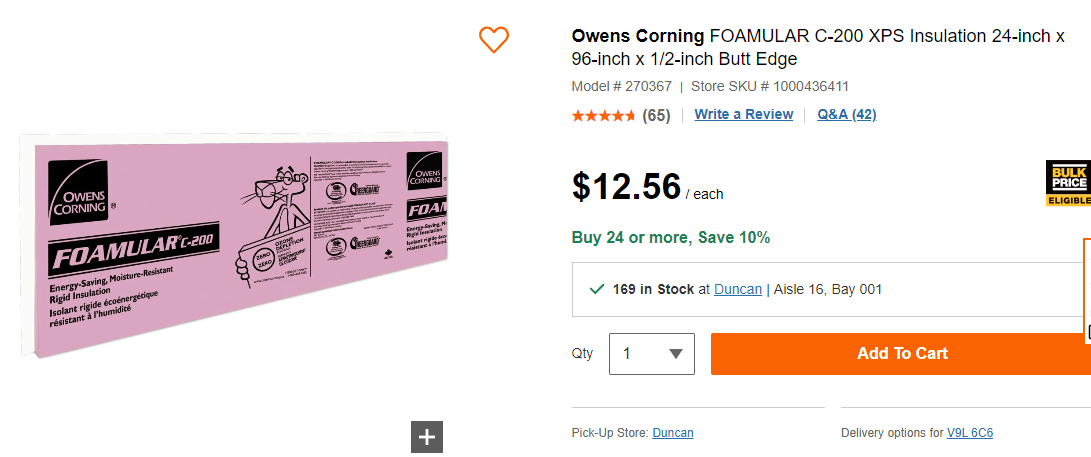The image size is (1091, 457).
Task: Click Duncan store link beside in-stock count
Action: click(x=738, y=289)
